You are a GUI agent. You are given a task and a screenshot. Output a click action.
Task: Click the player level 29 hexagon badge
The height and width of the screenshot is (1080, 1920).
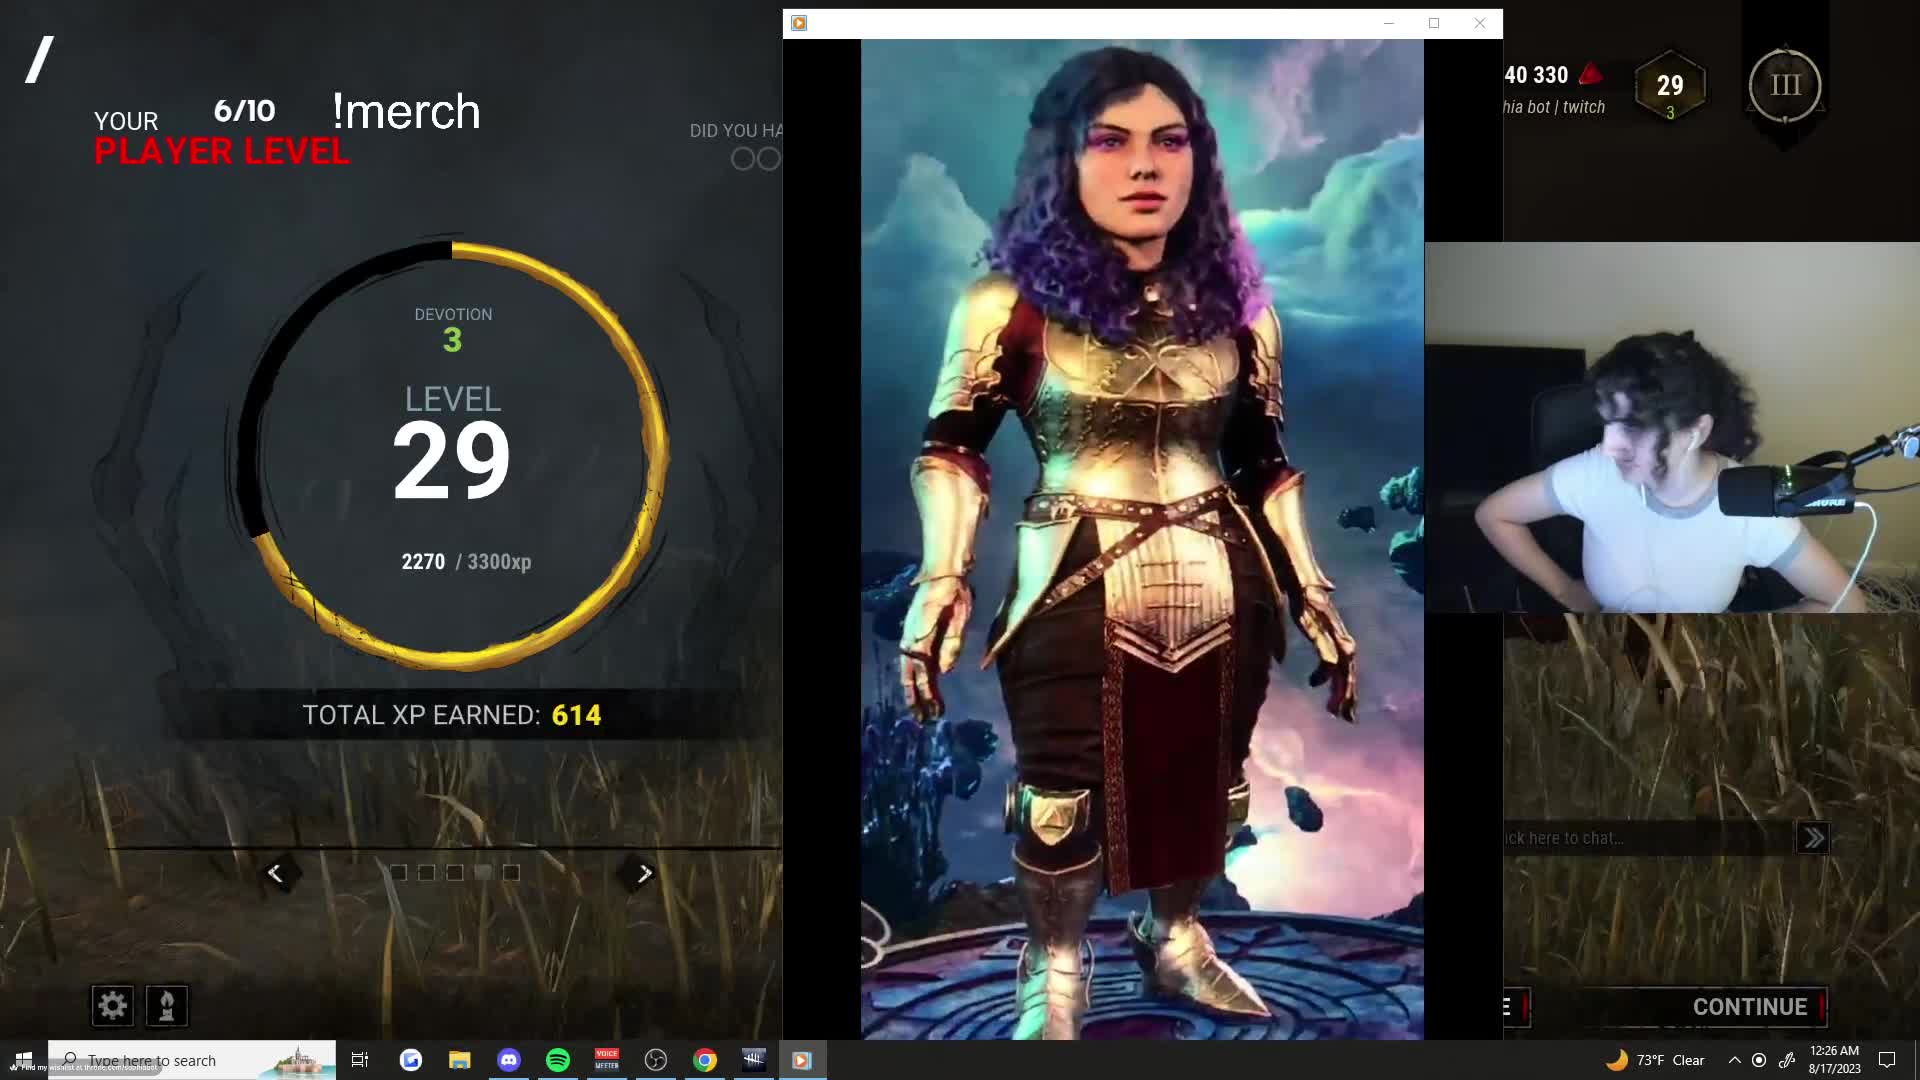1670,87
